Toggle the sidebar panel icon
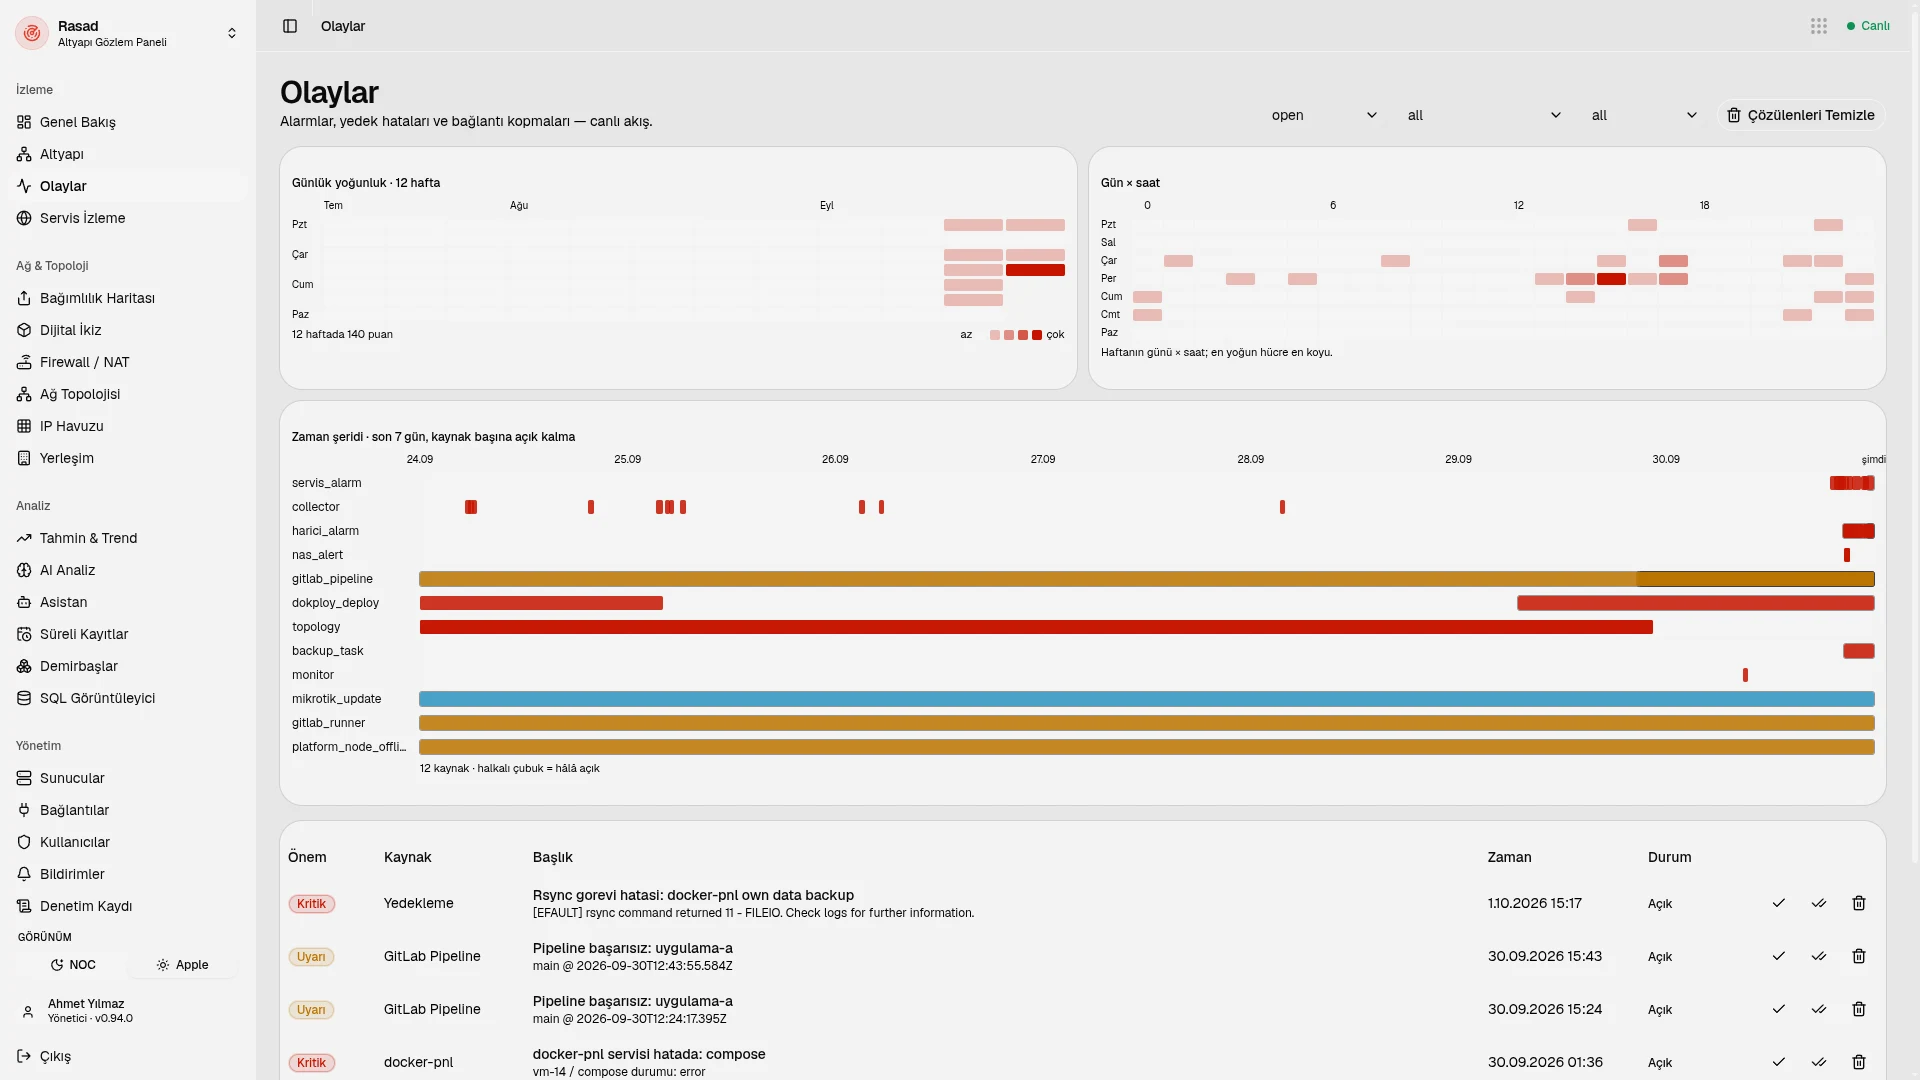This screenshot has width=1920, height=1080. 290,26
